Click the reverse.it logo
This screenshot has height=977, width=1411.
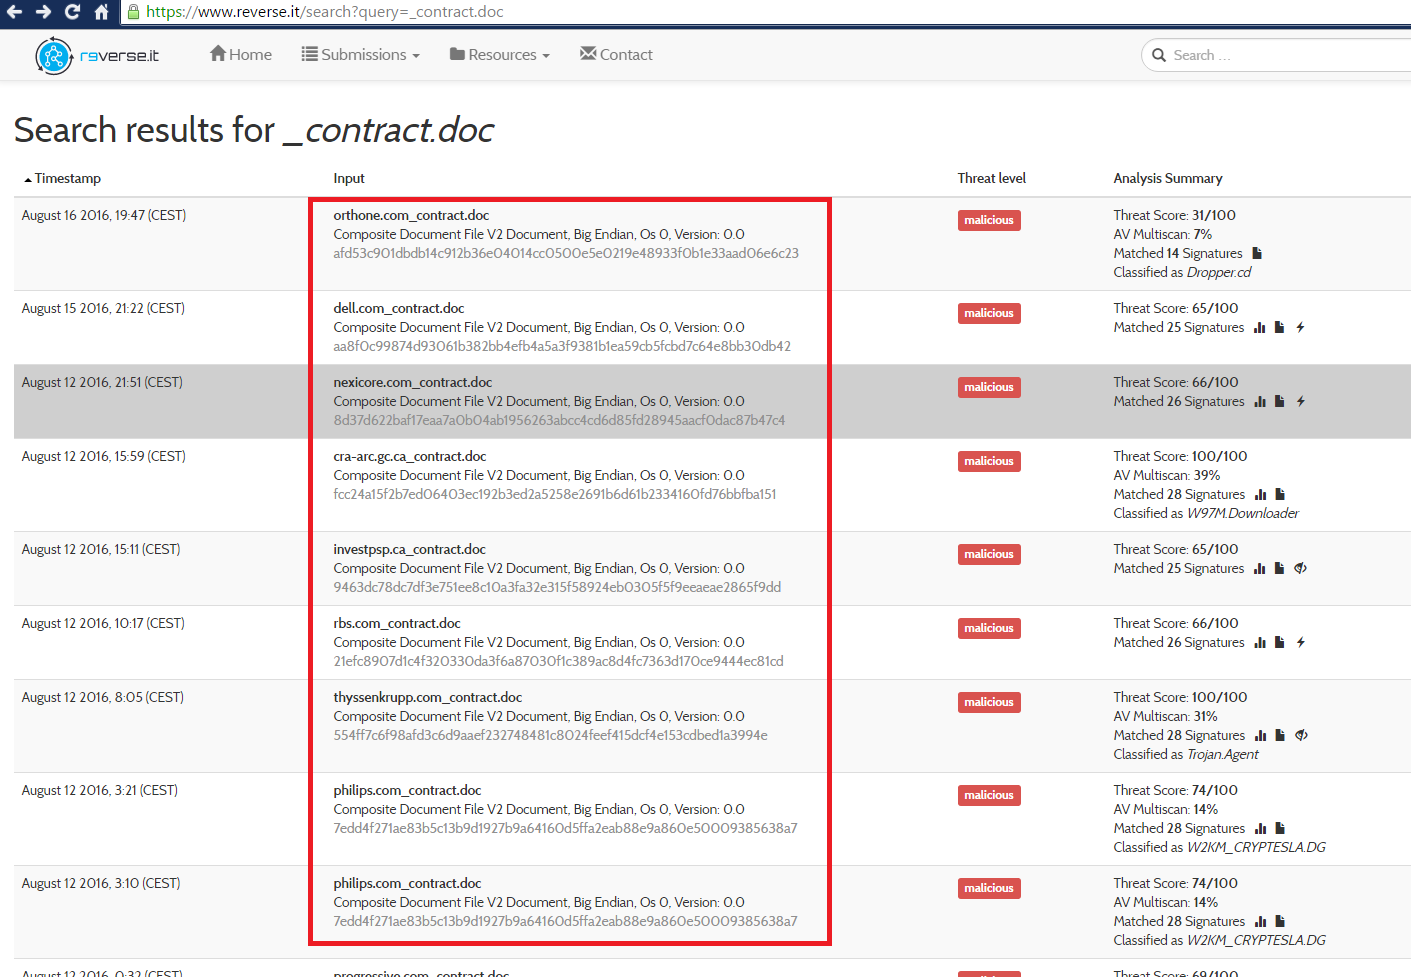[97, 56]
